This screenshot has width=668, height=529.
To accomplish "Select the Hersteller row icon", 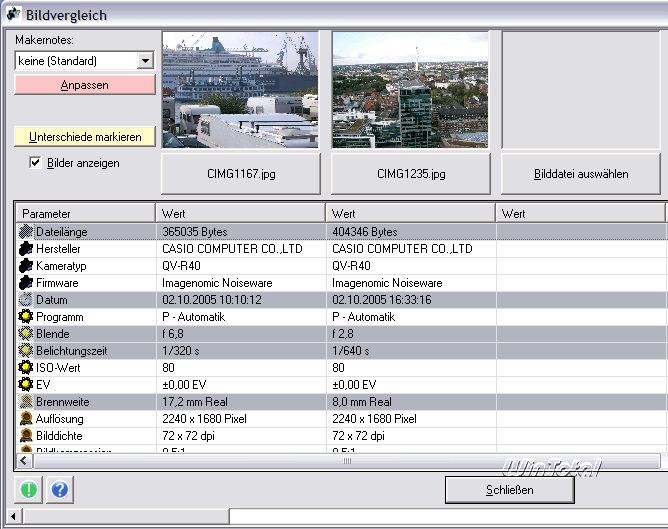I will coord(26,249).
